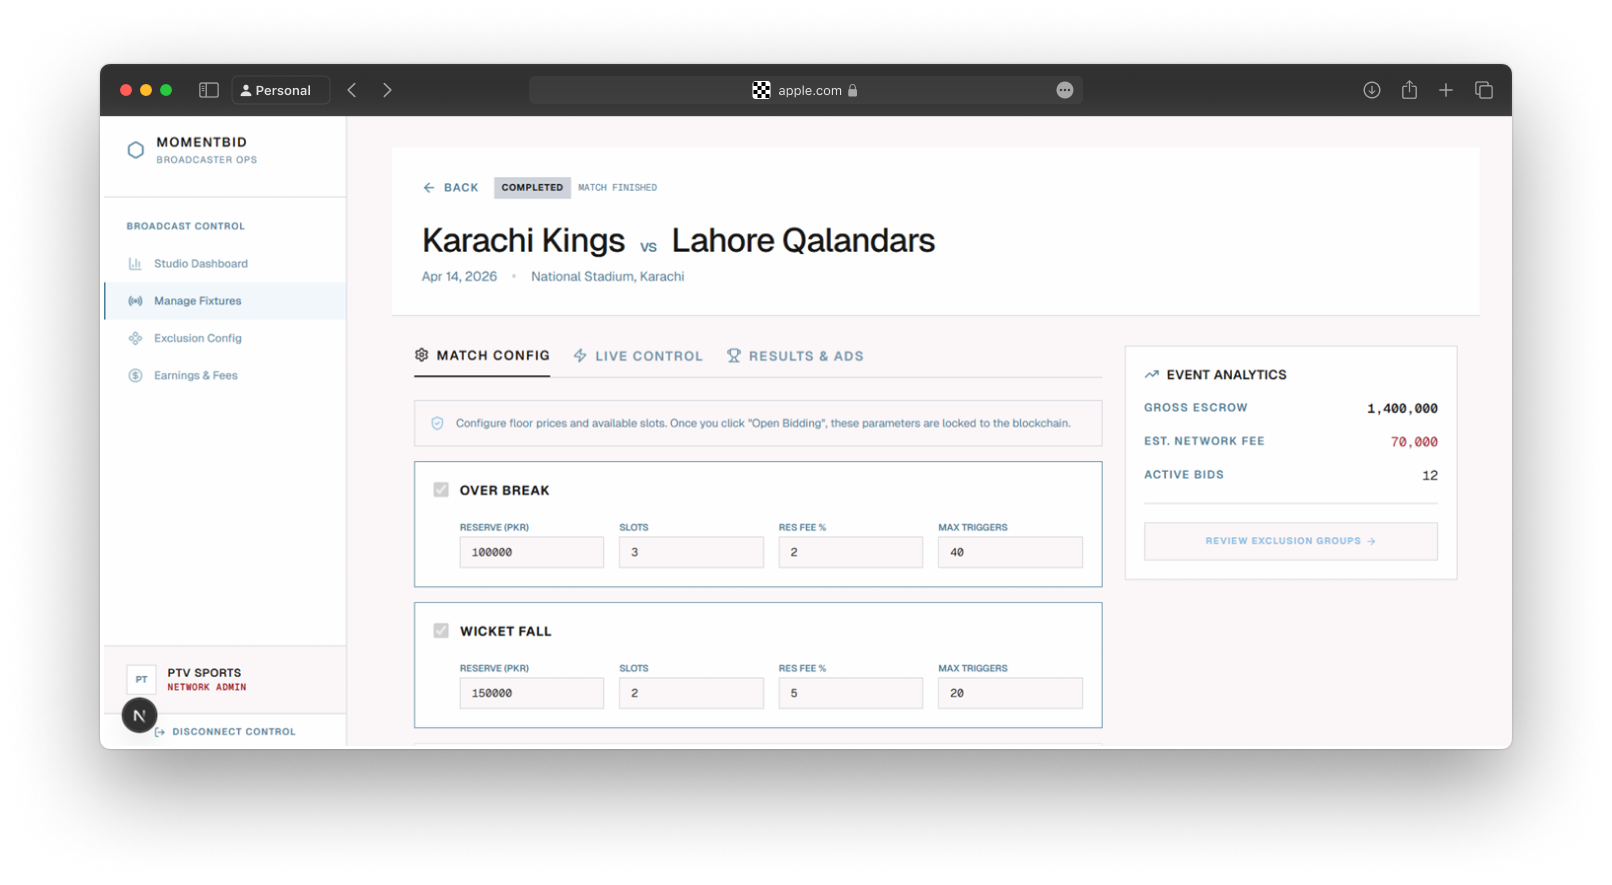Click Gross Escrow value 1,400,000
Viewport: 1612px width, 885px height.
tap(1402, 408)
